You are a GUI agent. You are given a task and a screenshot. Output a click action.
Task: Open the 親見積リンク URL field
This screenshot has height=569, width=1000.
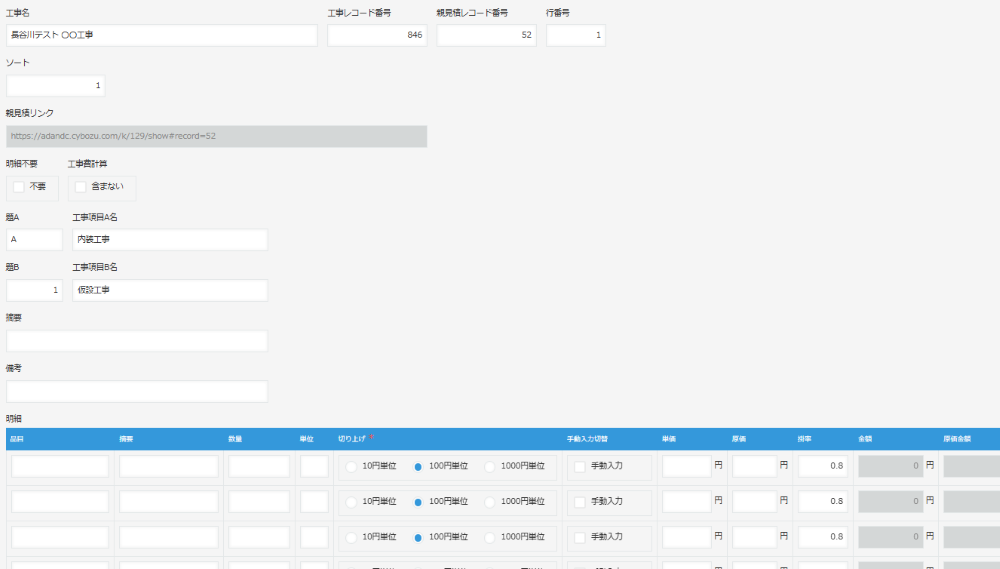(216, 136)
